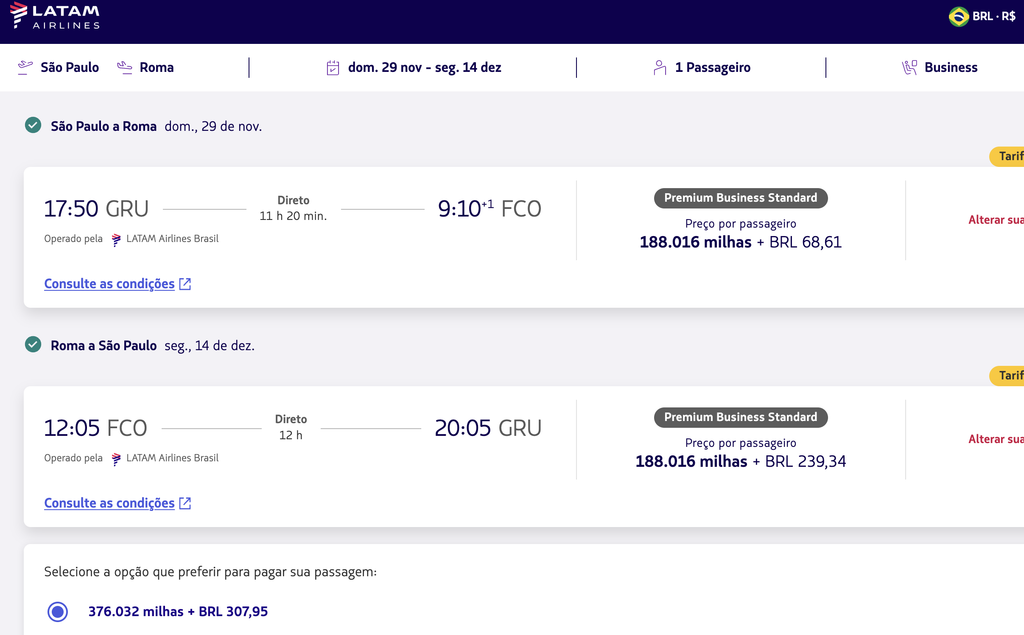Click LATAM logo beside outbound operator name

pos(116,239)
